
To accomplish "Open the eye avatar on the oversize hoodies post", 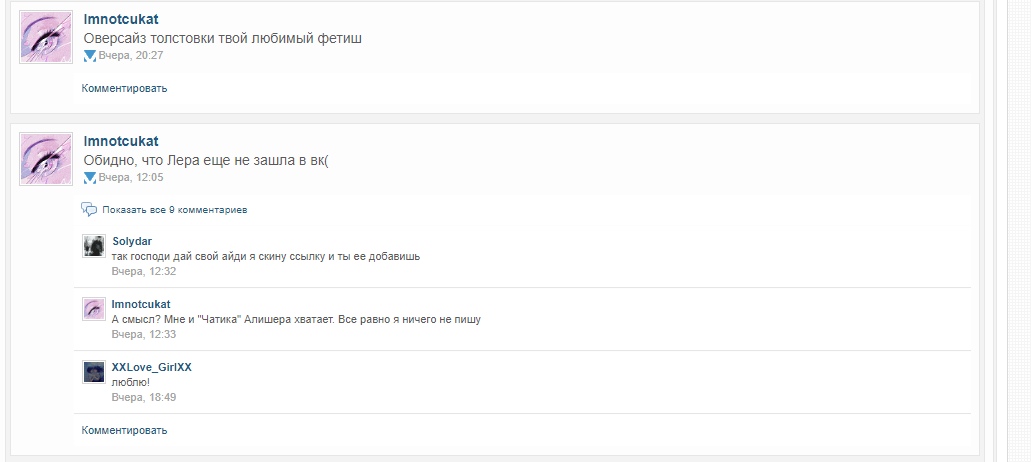I will pos(46,37).
